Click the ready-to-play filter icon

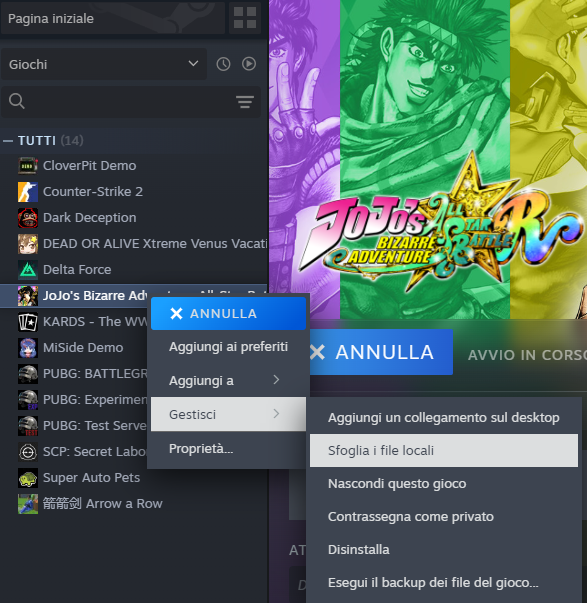click(249, 64)
